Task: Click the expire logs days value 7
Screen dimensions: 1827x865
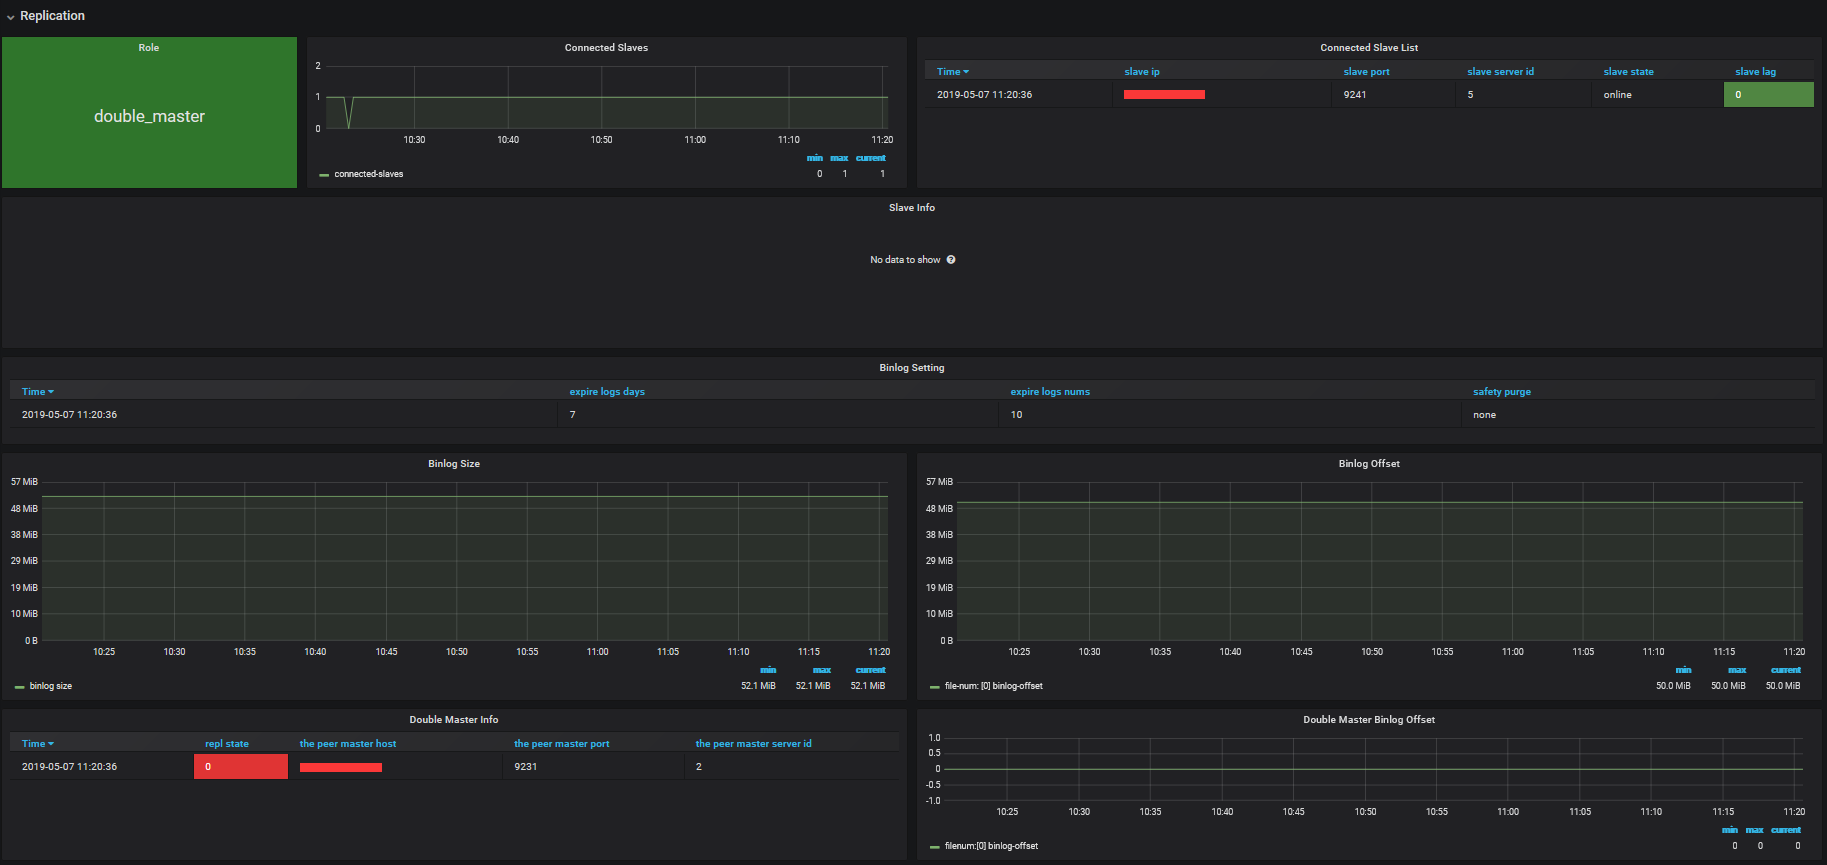Action: pyautogui.click(x=572, y=415)
